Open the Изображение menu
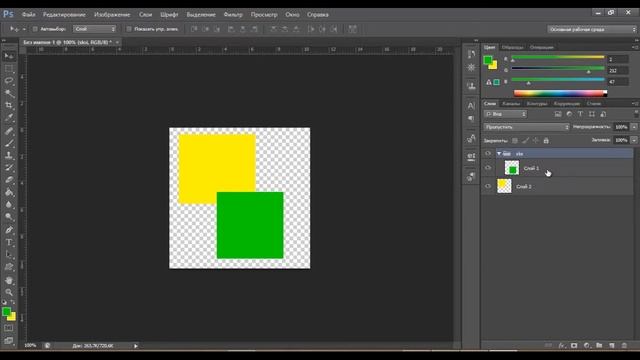The image size is (640, 360). click(112, 14)
